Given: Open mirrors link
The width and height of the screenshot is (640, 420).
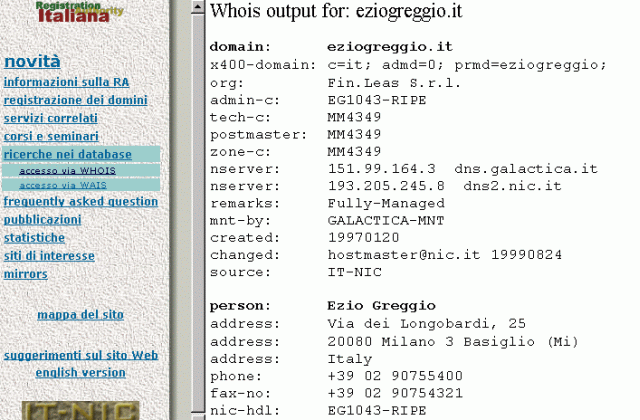Looking at the screenshot, I should pyautogui.click(x=26, y=274).
